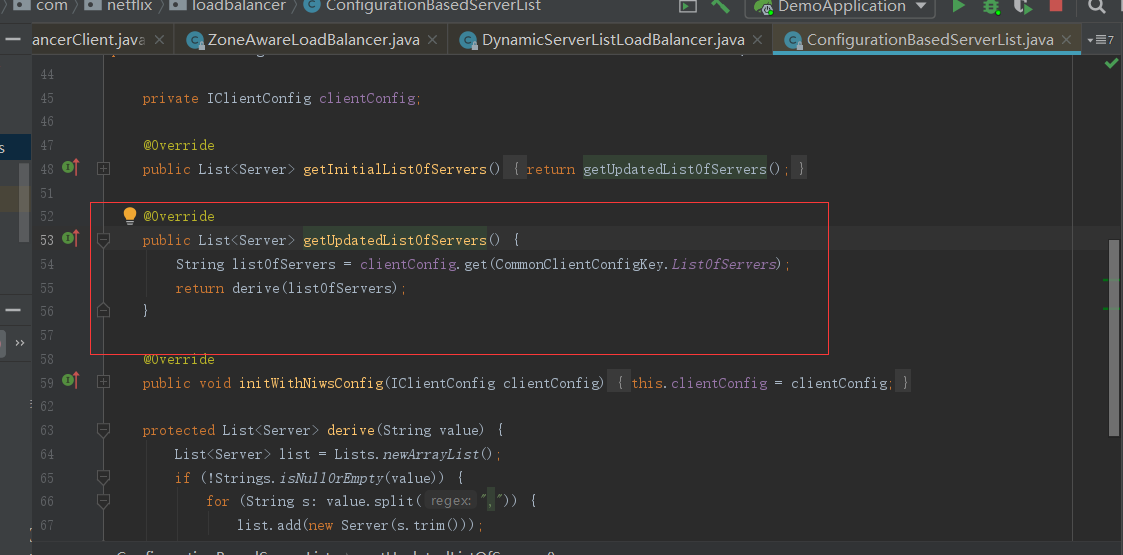Screen dimensions: 1123x555
Task: Click the fold end marker on line 56
Action: (103, 309)
